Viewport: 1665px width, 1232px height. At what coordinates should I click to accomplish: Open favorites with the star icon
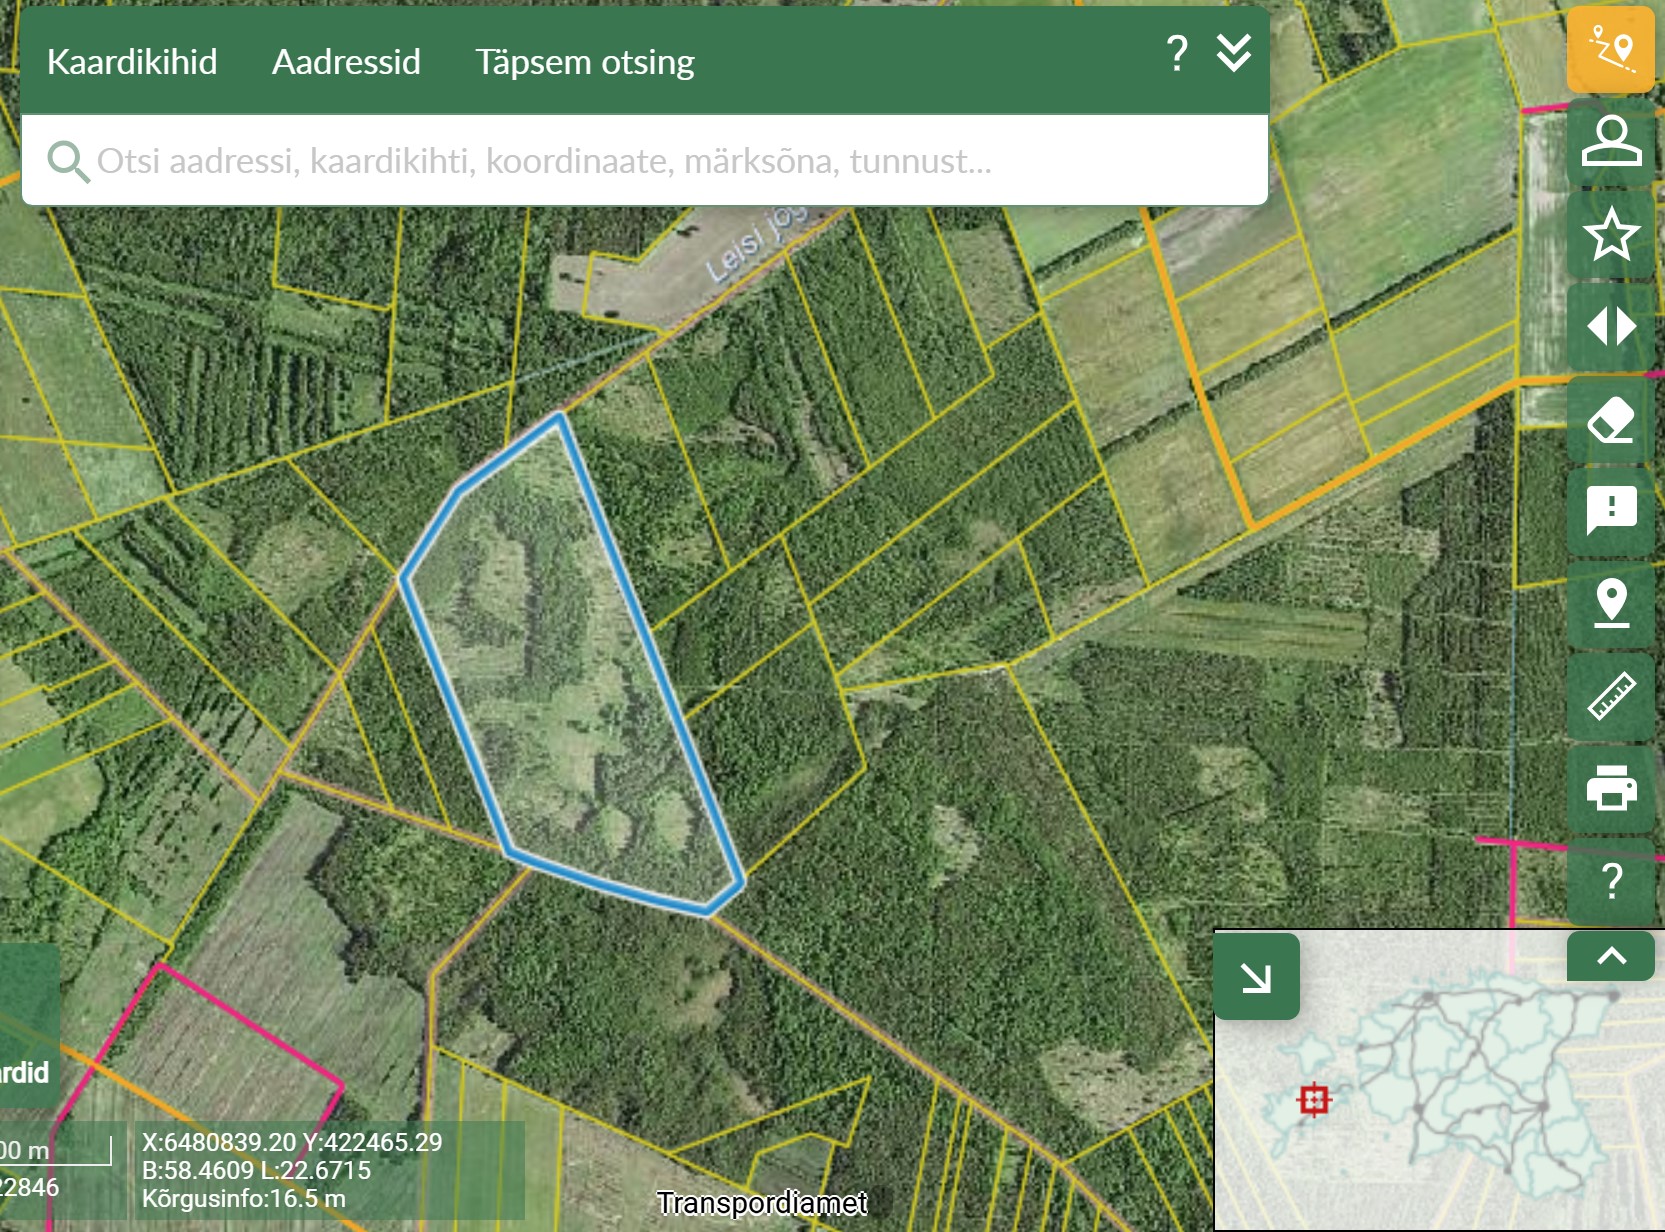click(1610, 234)
